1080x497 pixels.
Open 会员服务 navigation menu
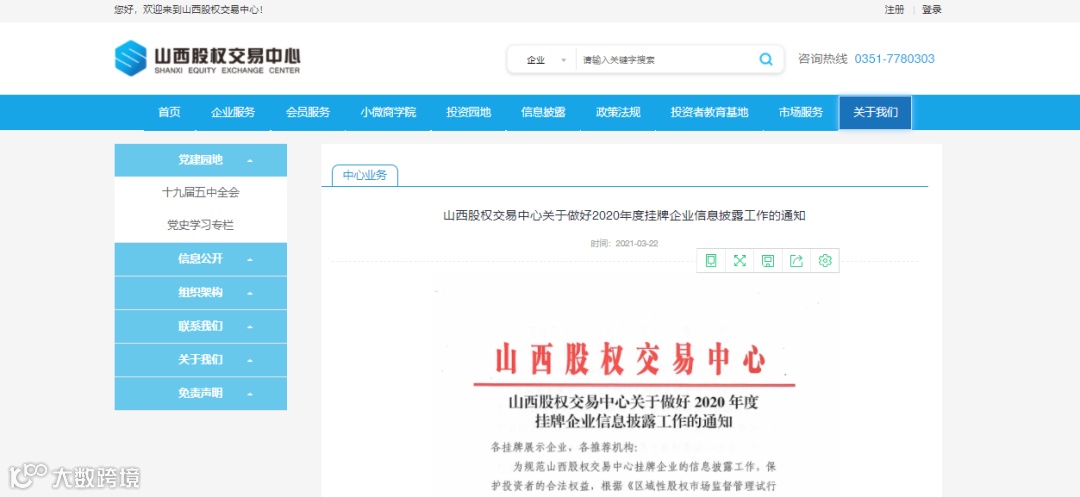coord(308,112)
